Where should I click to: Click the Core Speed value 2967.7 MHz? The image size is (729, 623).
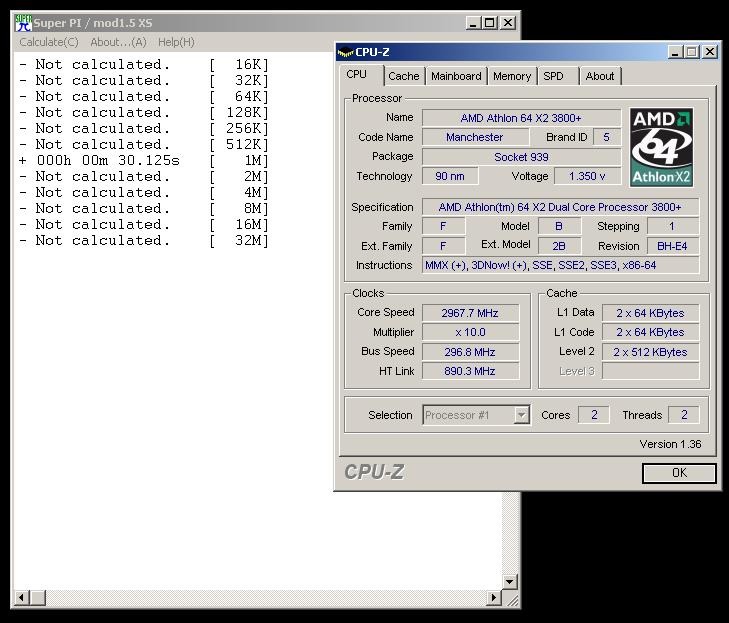pos(470,313)
